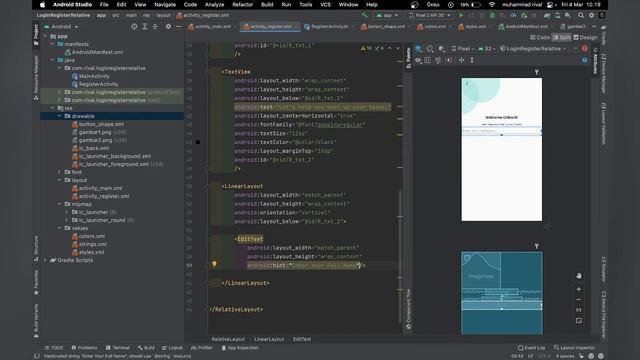The image size is (640, 360).
Task: Open the Apple menu
Action: (x=42, y=4)
